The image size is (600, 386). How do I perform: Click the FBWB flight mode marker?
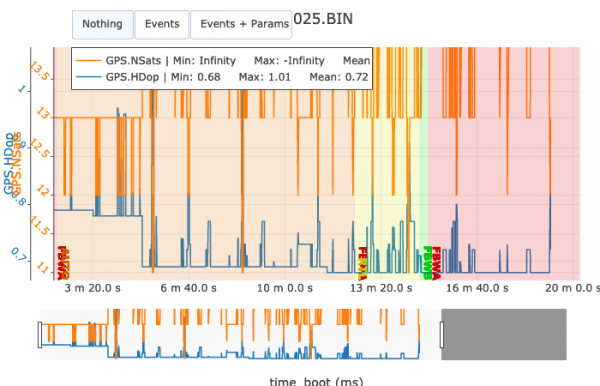point(427,263)
